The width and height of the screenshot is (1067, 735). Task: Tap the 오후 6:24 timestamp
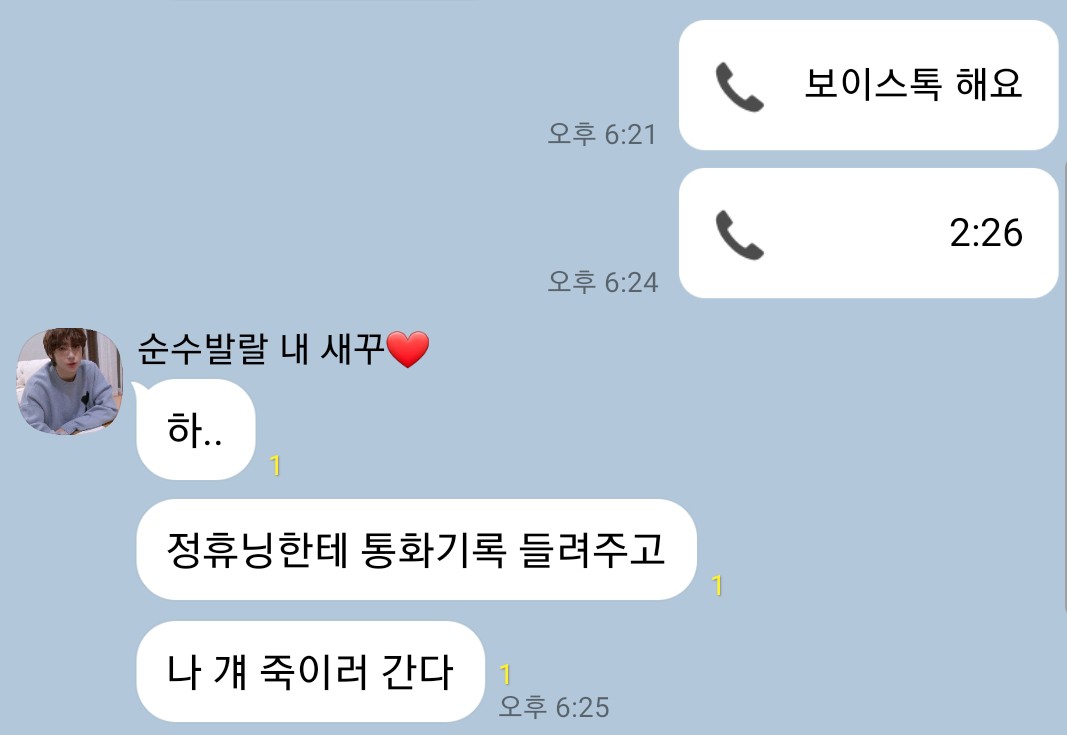point(603,282)
